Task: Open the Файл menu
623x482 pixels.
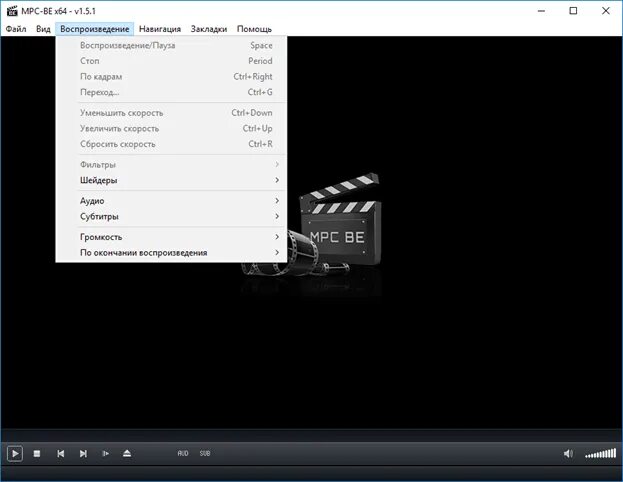Action: click(x=16, y=29)
